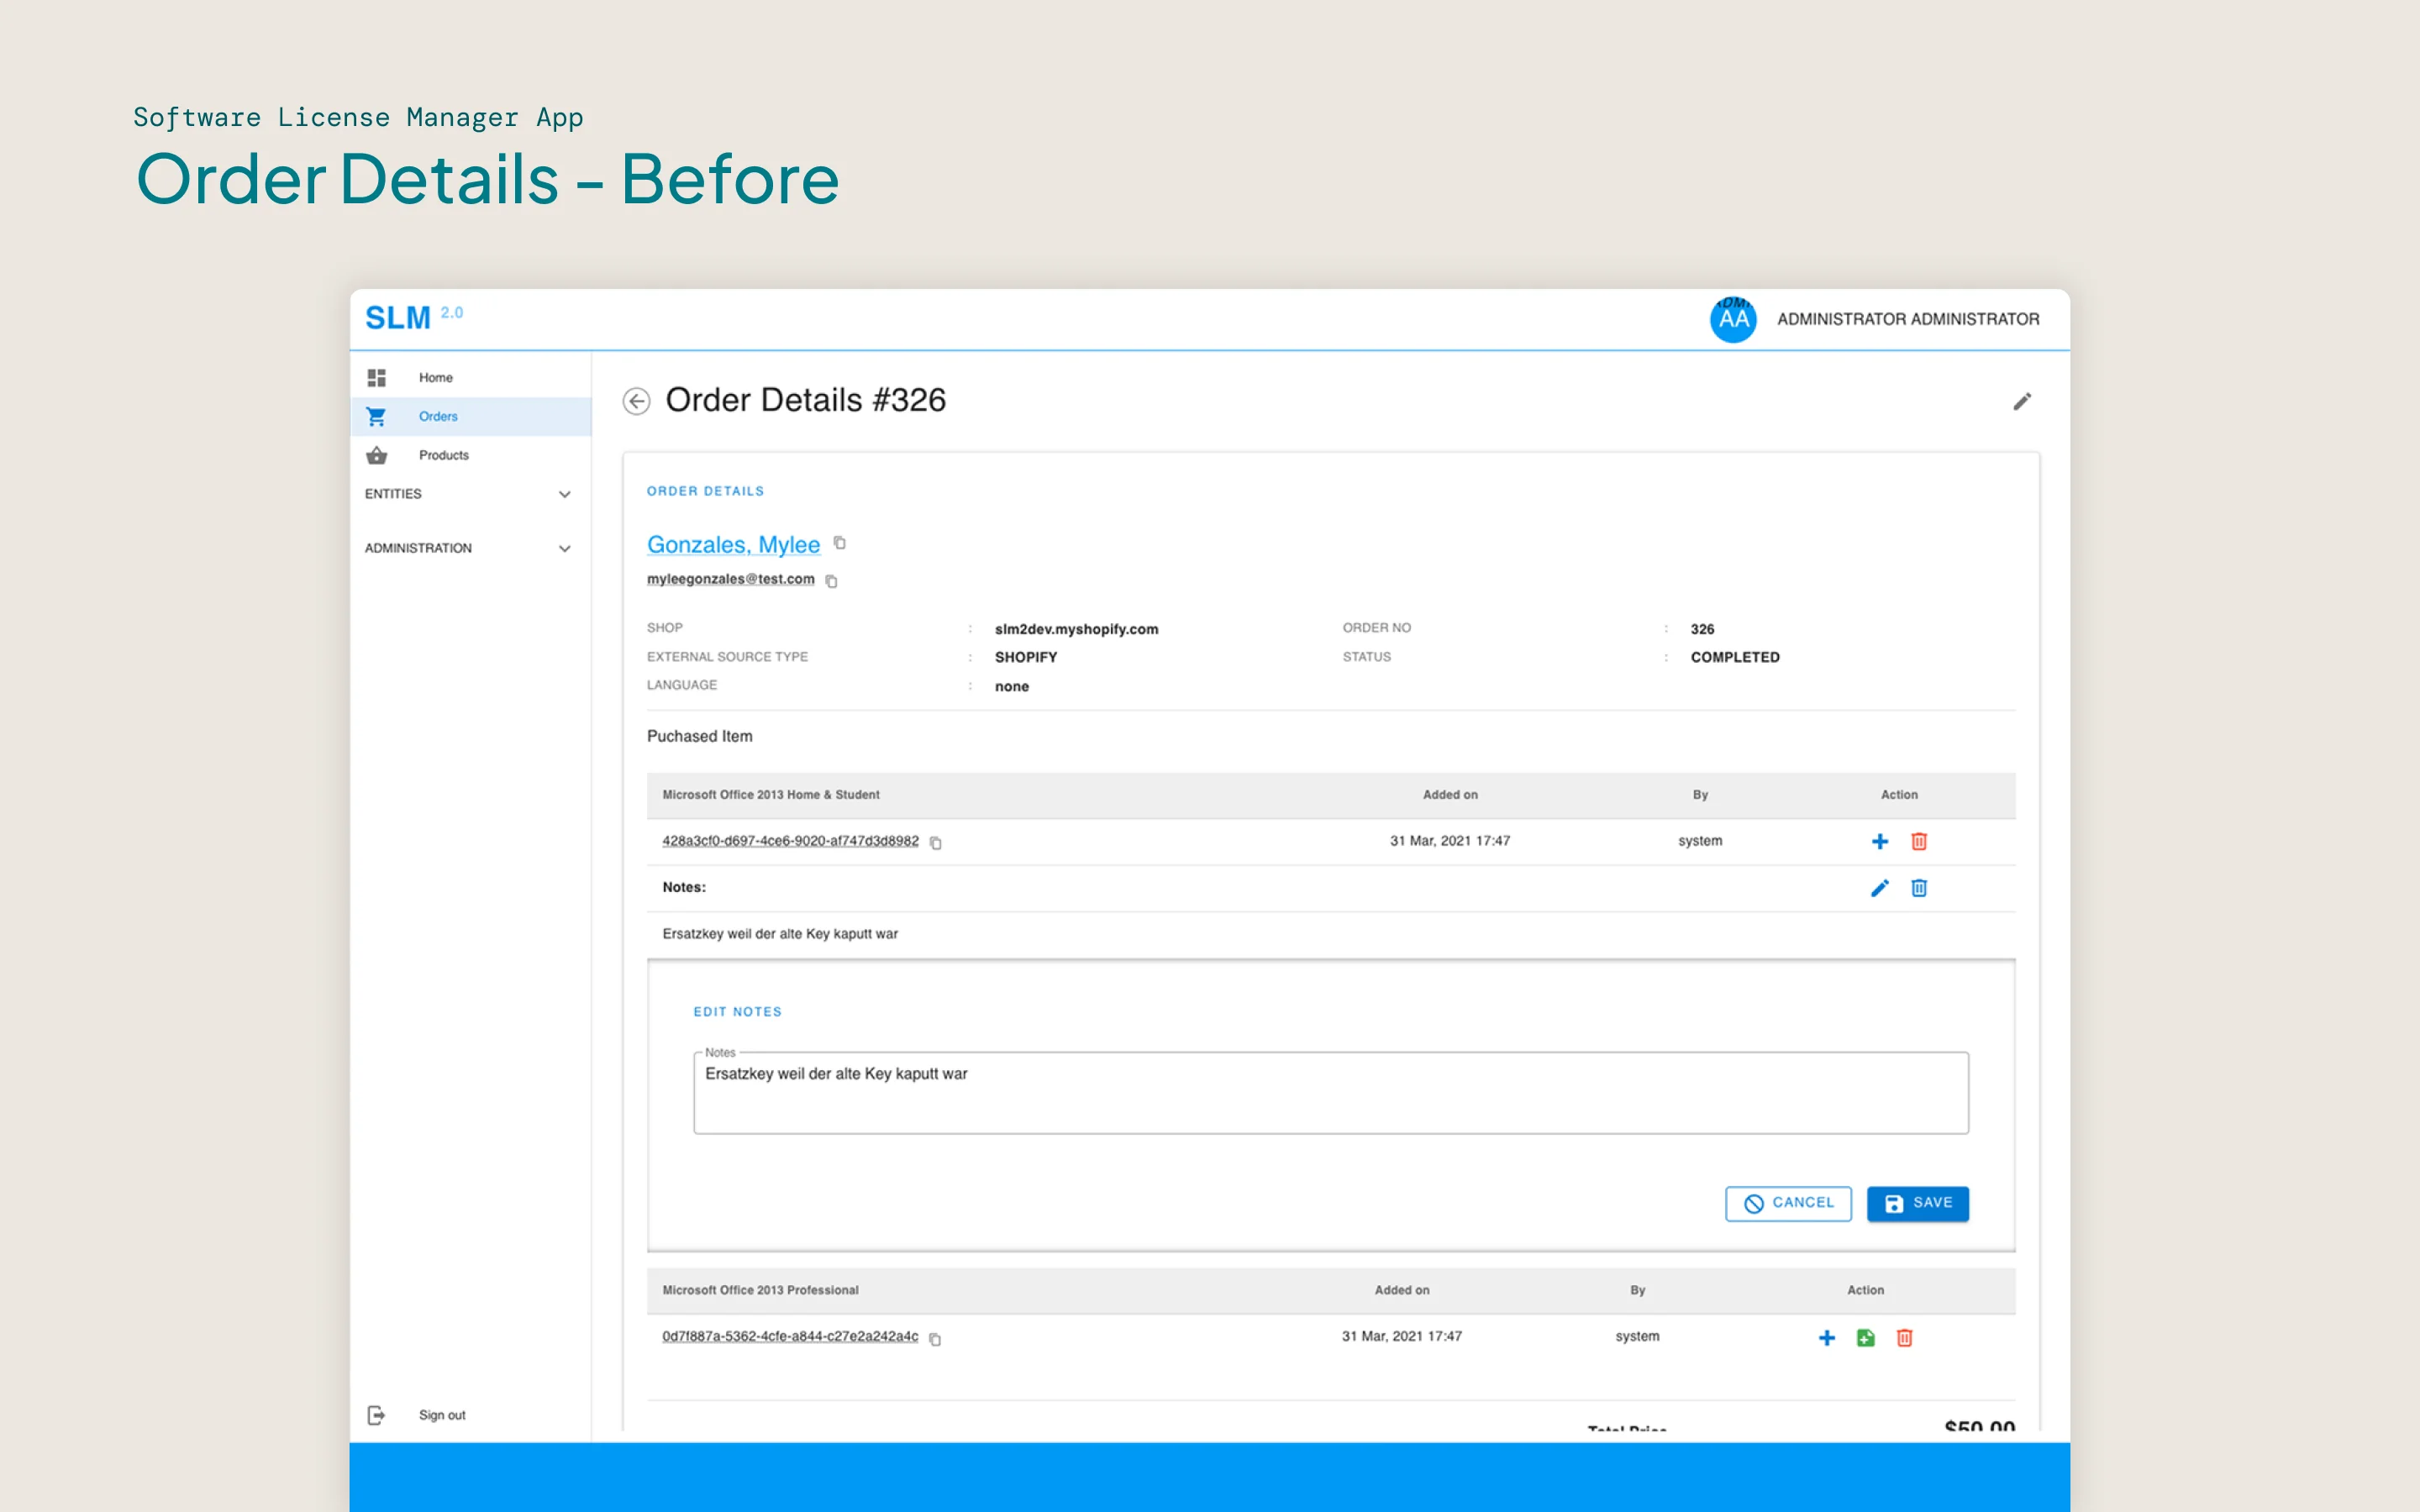This screenshot has width=2420, height=1512.
Task: Click Sign out
Action: coord(442,1415)
